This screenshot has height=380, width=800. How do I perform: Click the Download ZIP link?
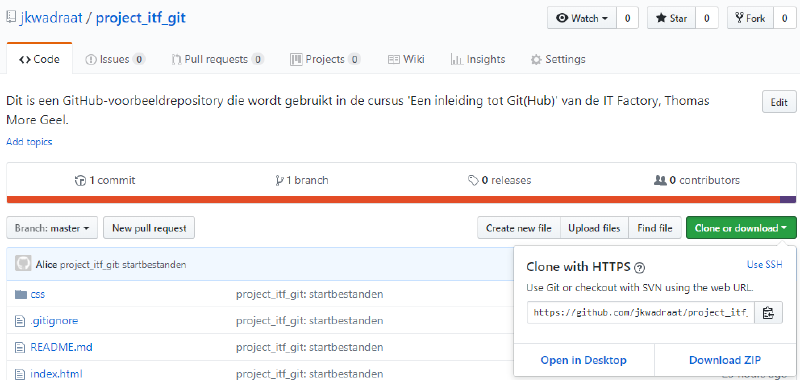725,360
